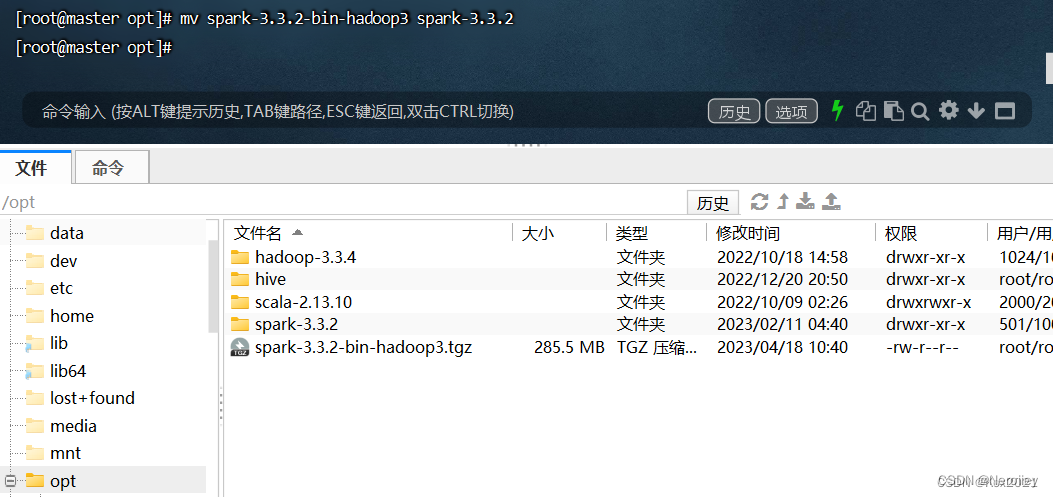Click the copy icon in terminal toolbar
1053x497 pixels.
(x=866, y=111)
